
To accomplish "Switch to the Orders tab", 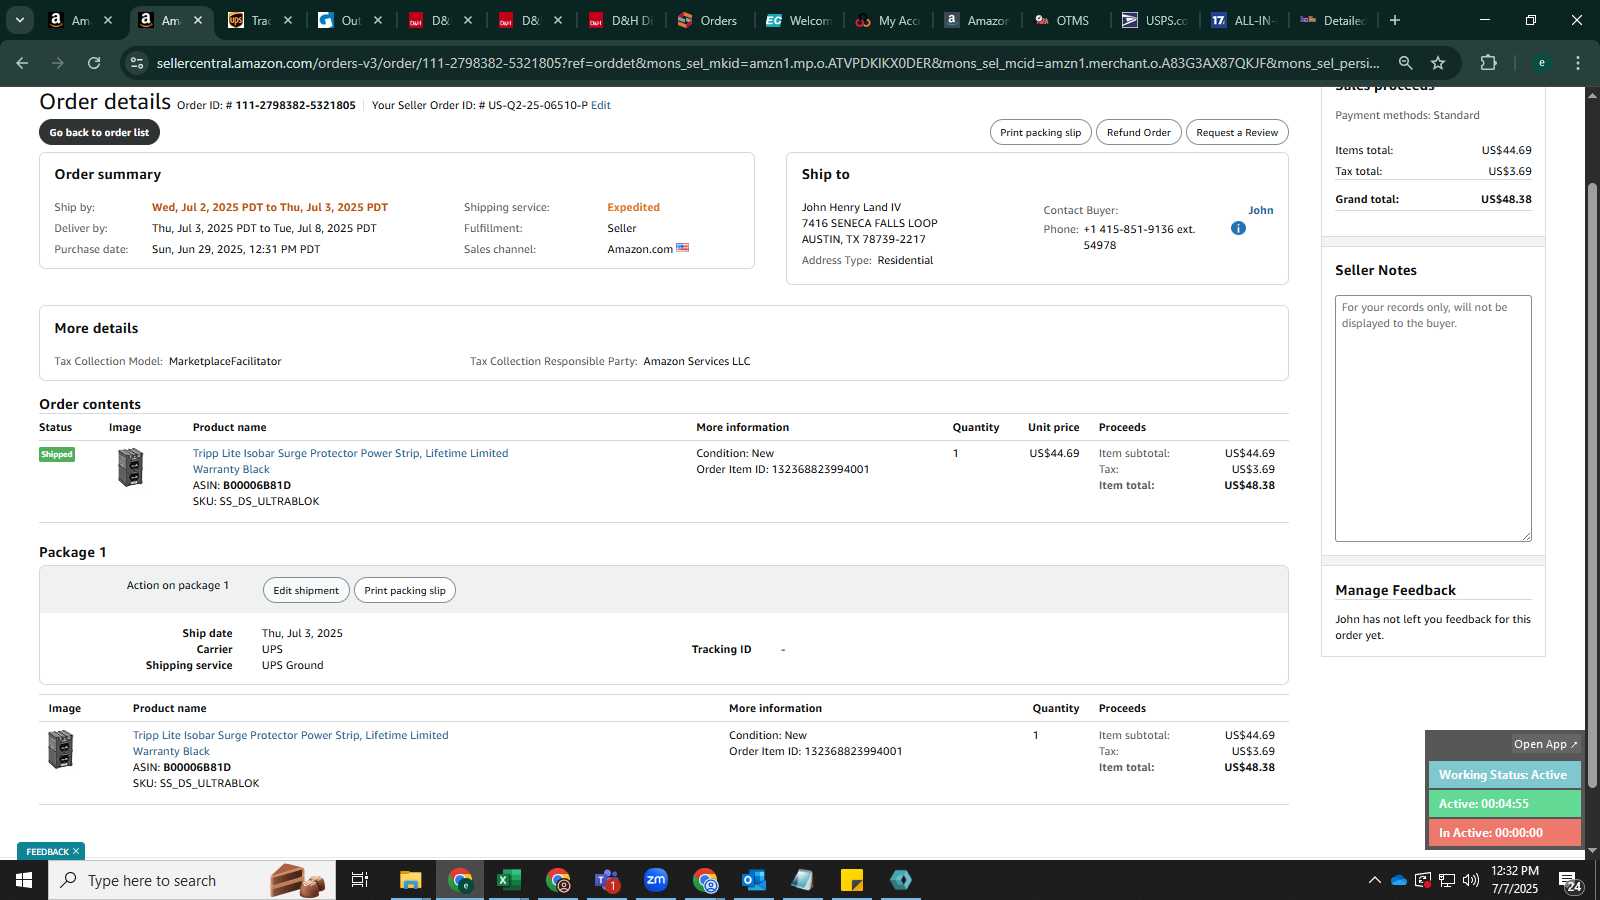I will click(x=708, y=20).
